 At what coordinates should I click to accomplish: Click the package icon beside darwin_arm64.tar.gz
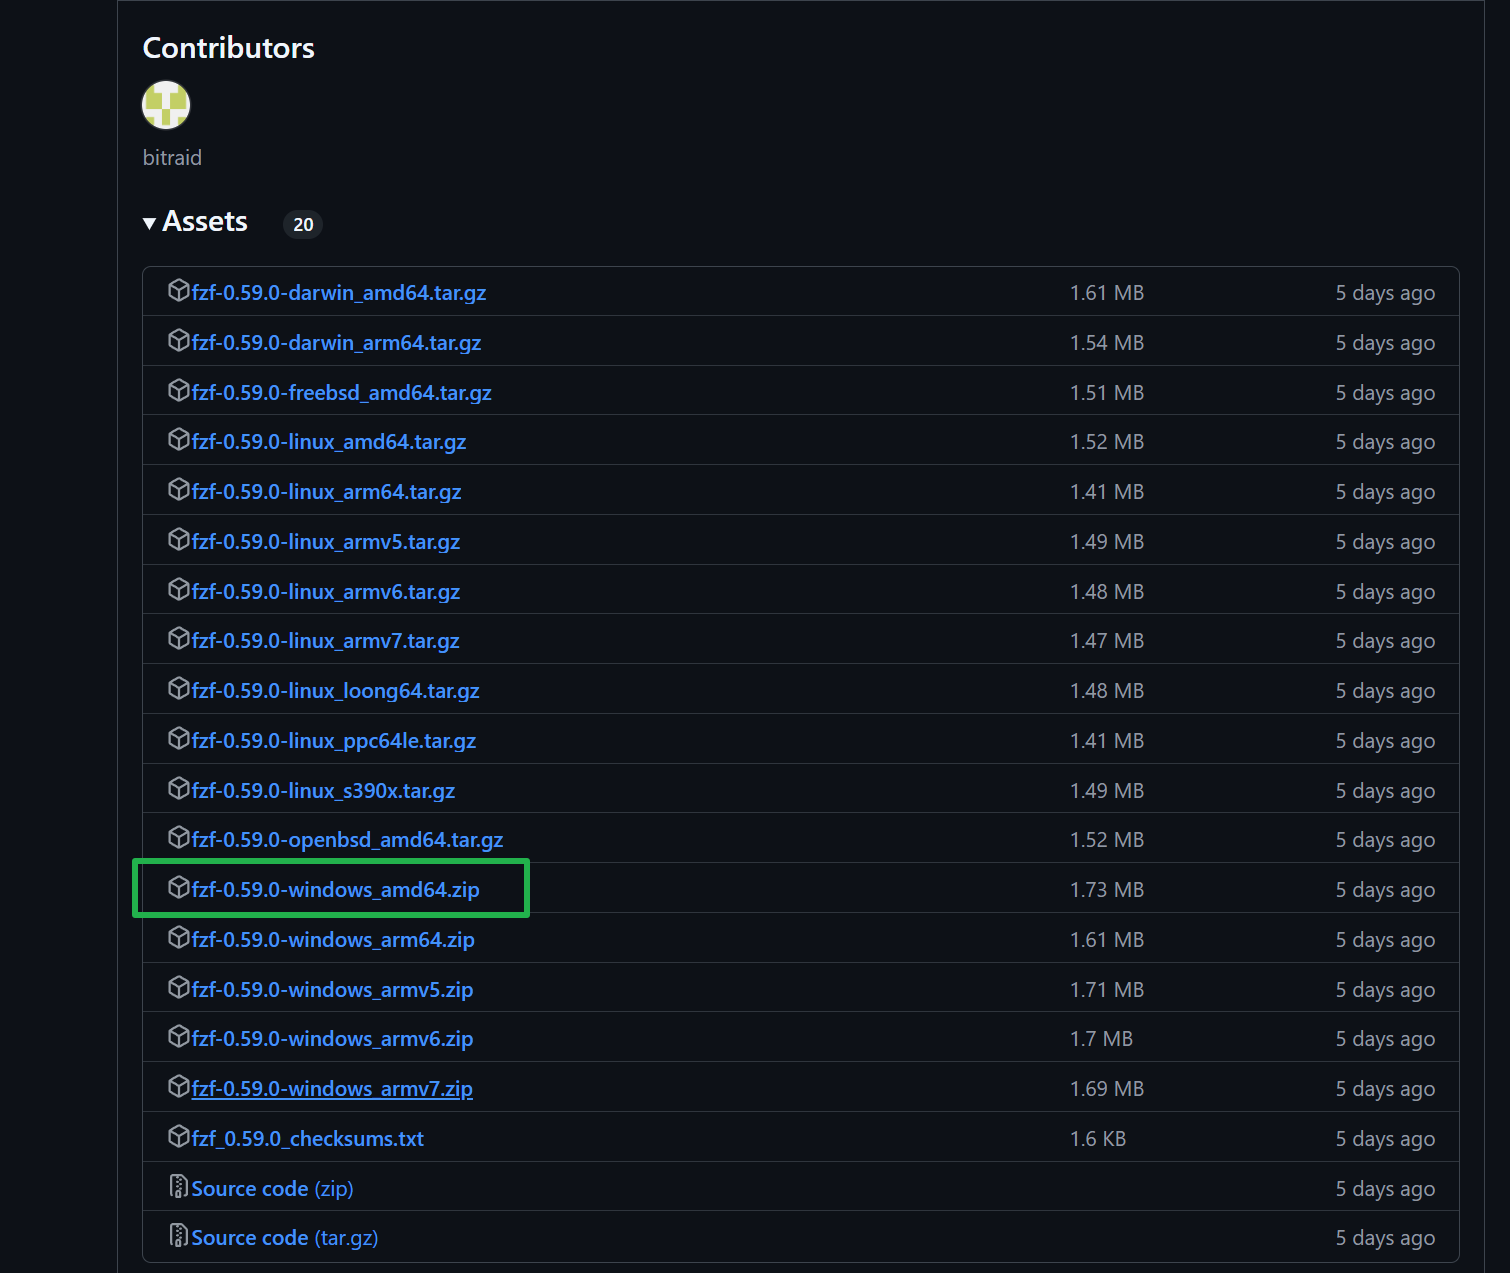pos(179,341)
